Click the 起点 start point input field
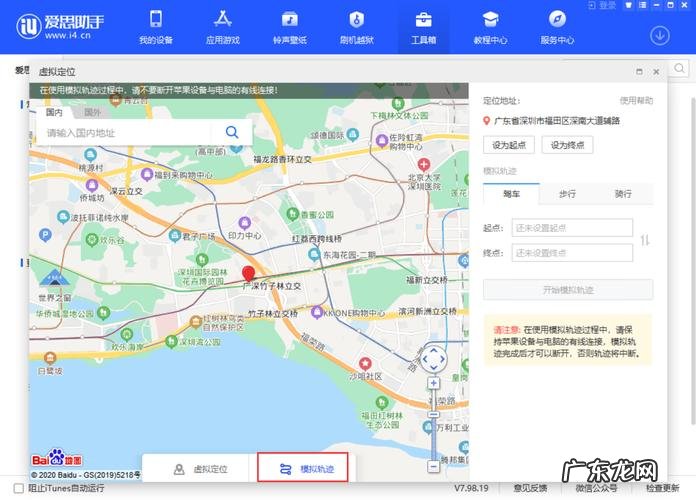Image resolution: width=696 pixels, height=500 pixels. pos(572,228)
